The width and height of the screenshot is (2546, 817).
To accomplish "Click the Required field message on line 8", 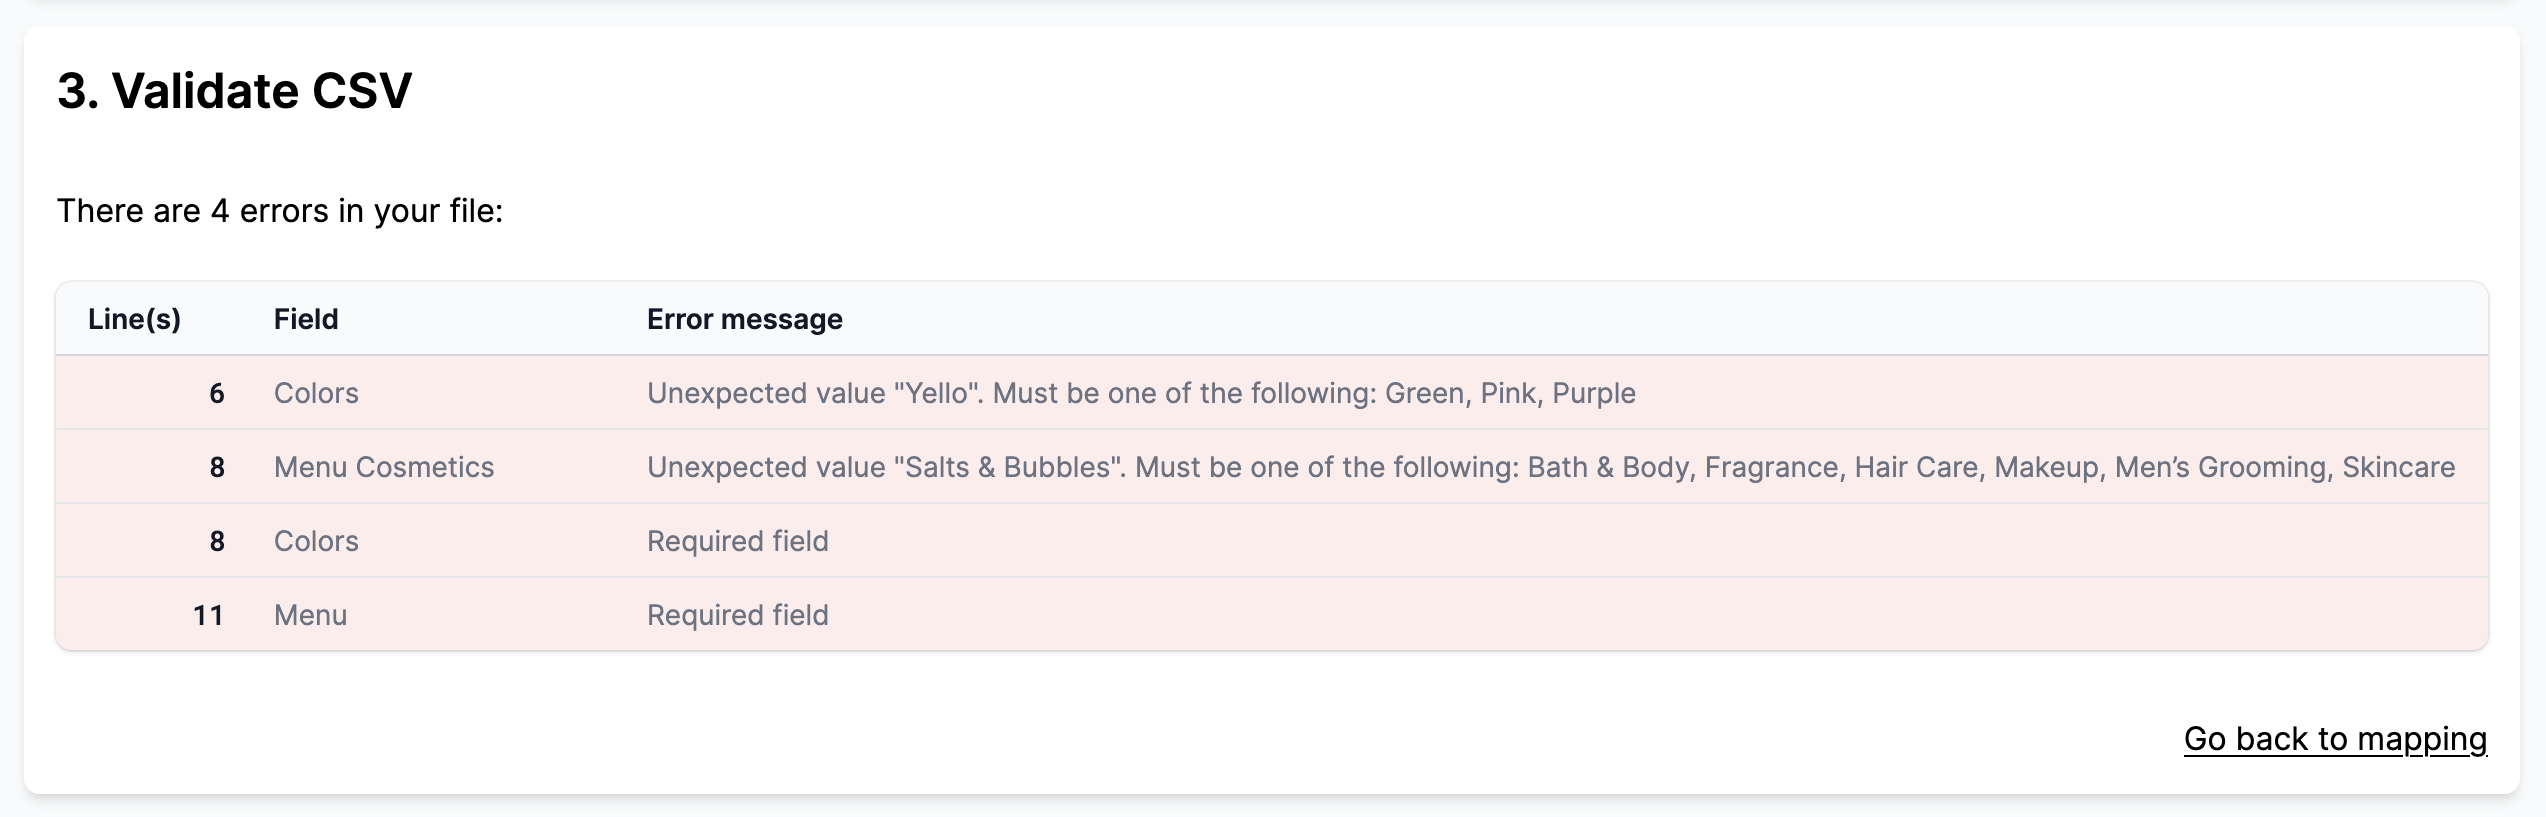I will point(737,540).
